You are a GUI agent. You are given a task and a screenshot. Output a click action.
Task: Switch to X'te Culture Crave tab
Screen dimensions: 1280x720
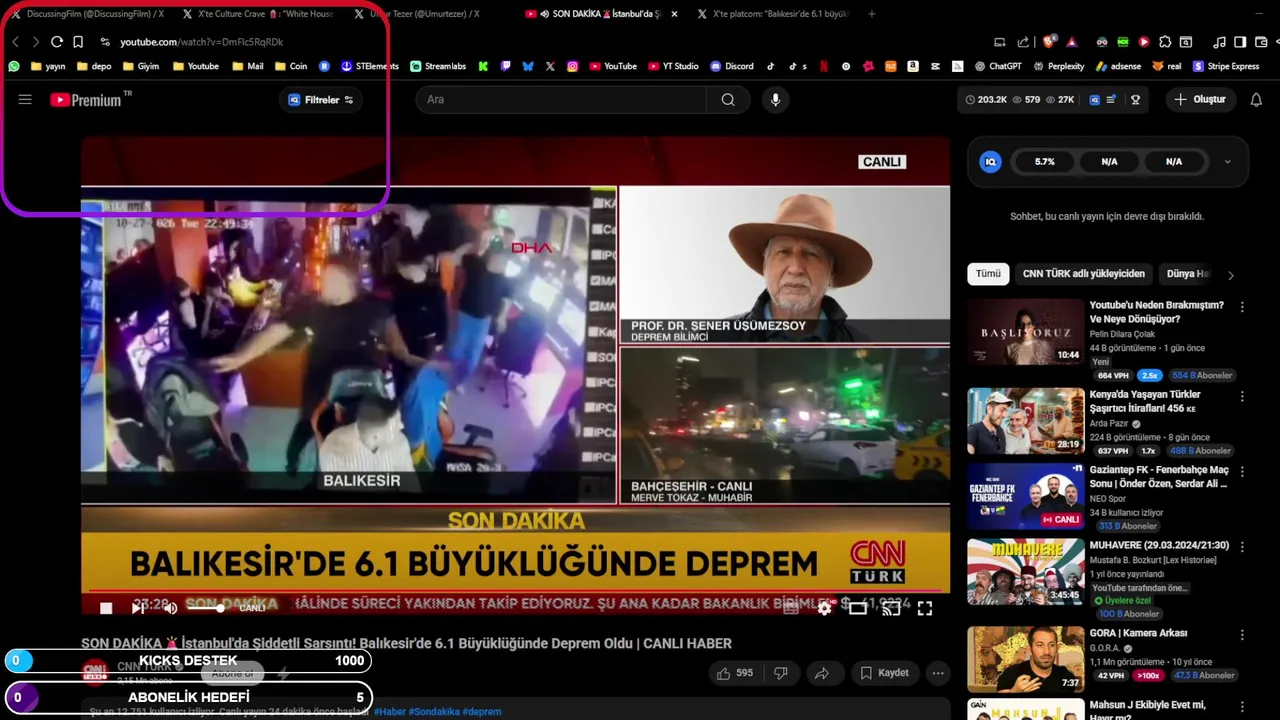(258, 14)
